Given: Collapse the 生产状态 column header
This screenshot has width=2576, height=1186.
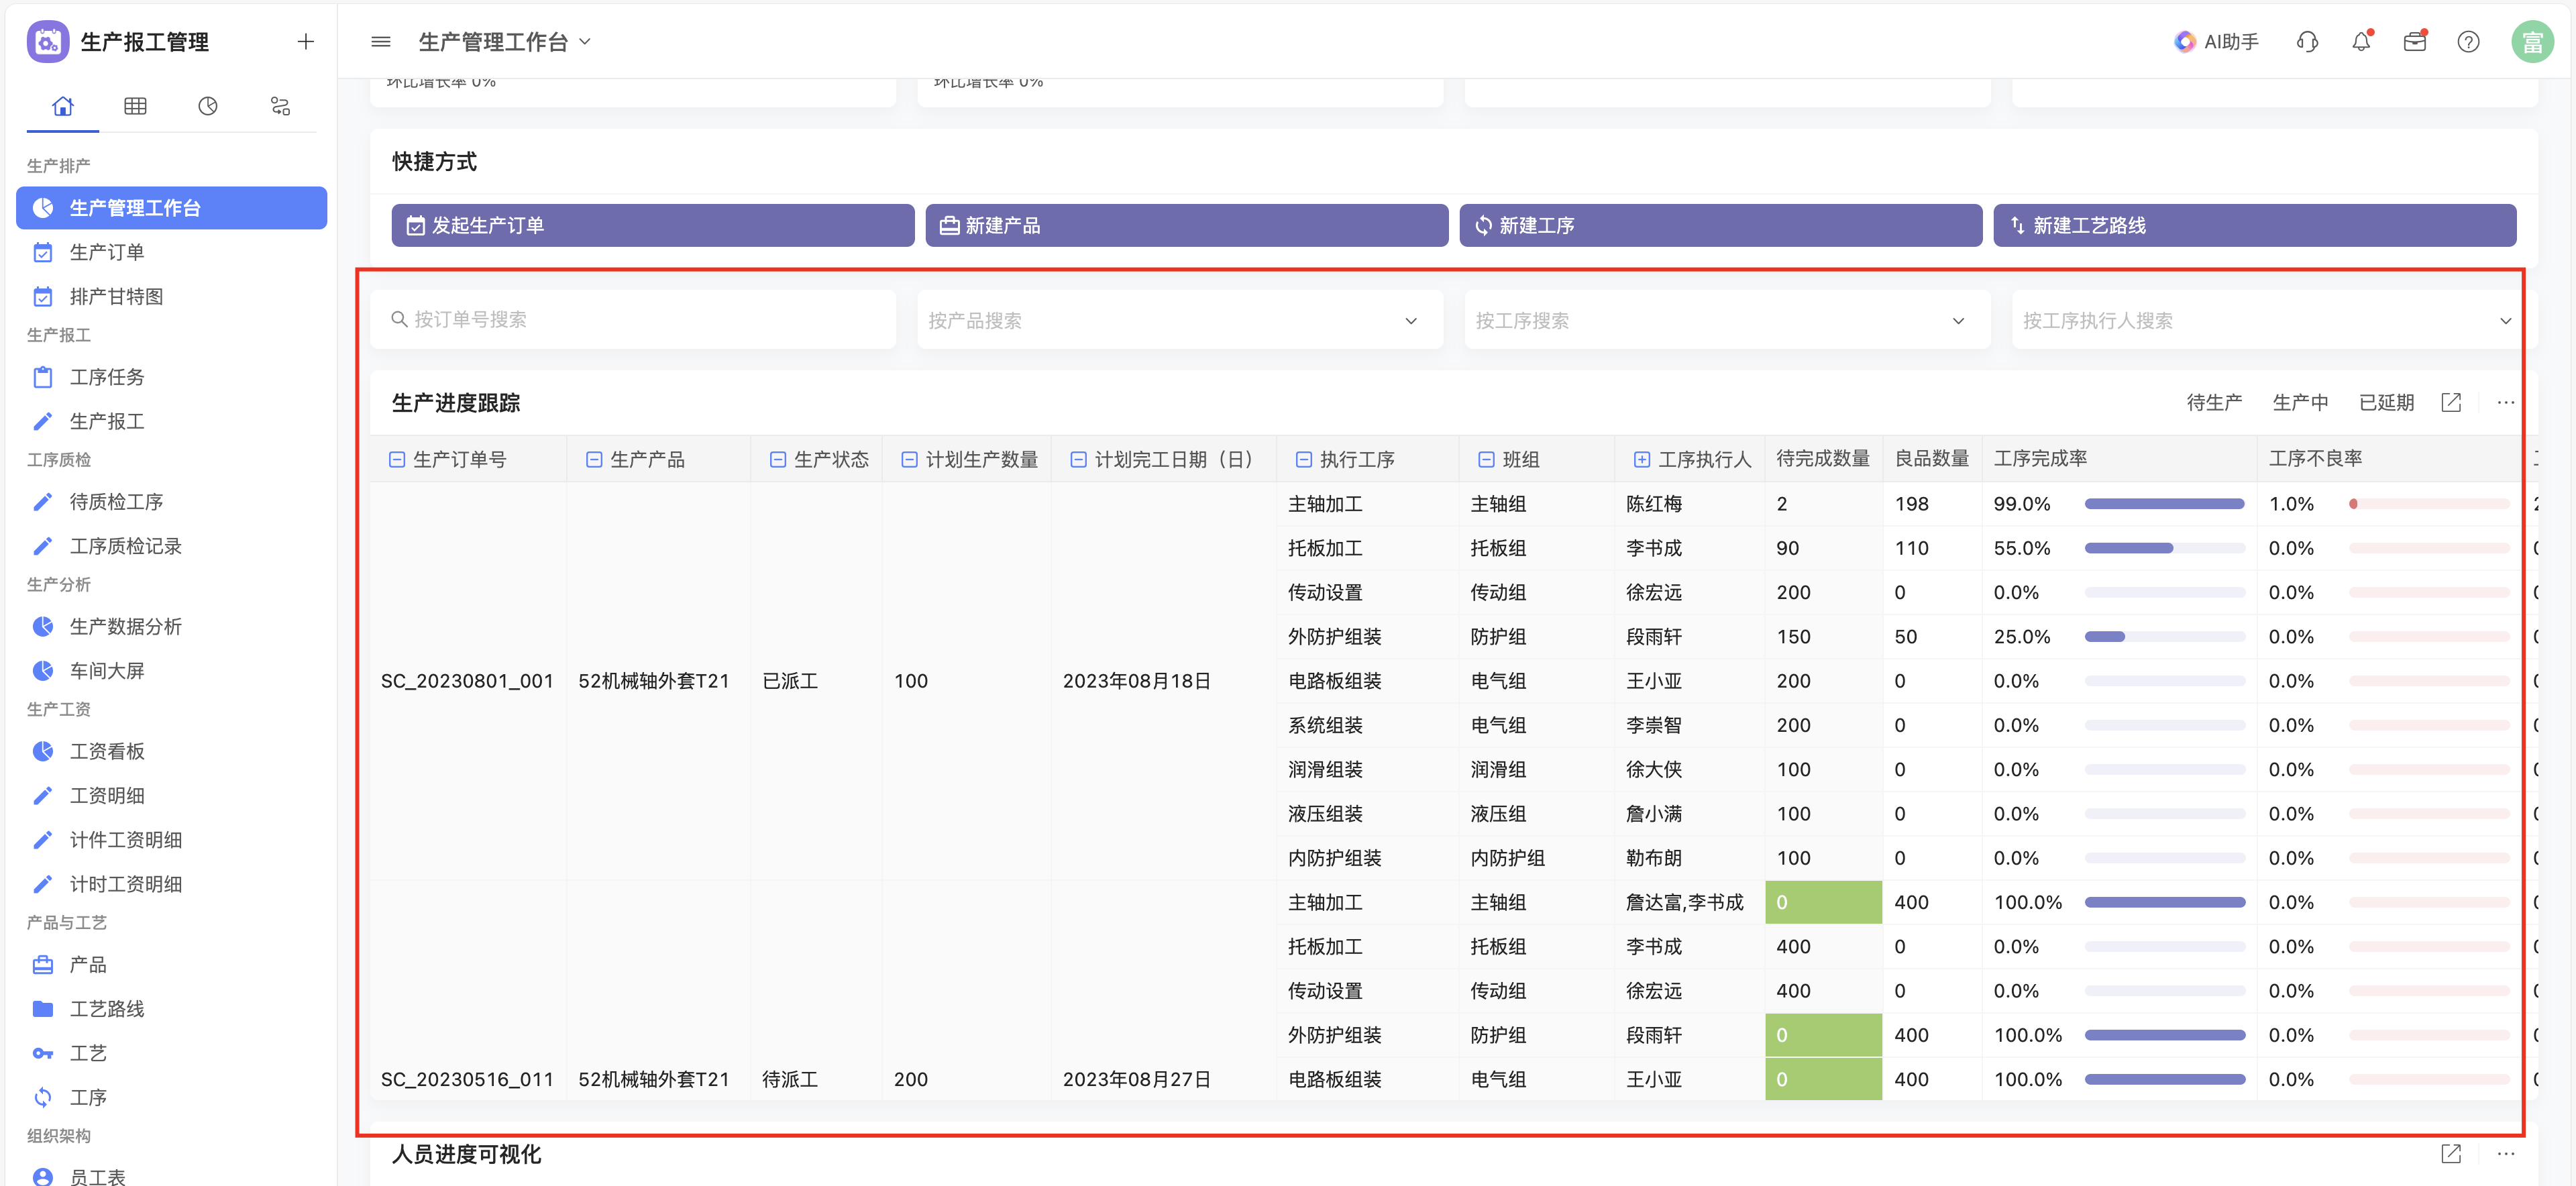Looking at the screenshot, I should point(778,459).
